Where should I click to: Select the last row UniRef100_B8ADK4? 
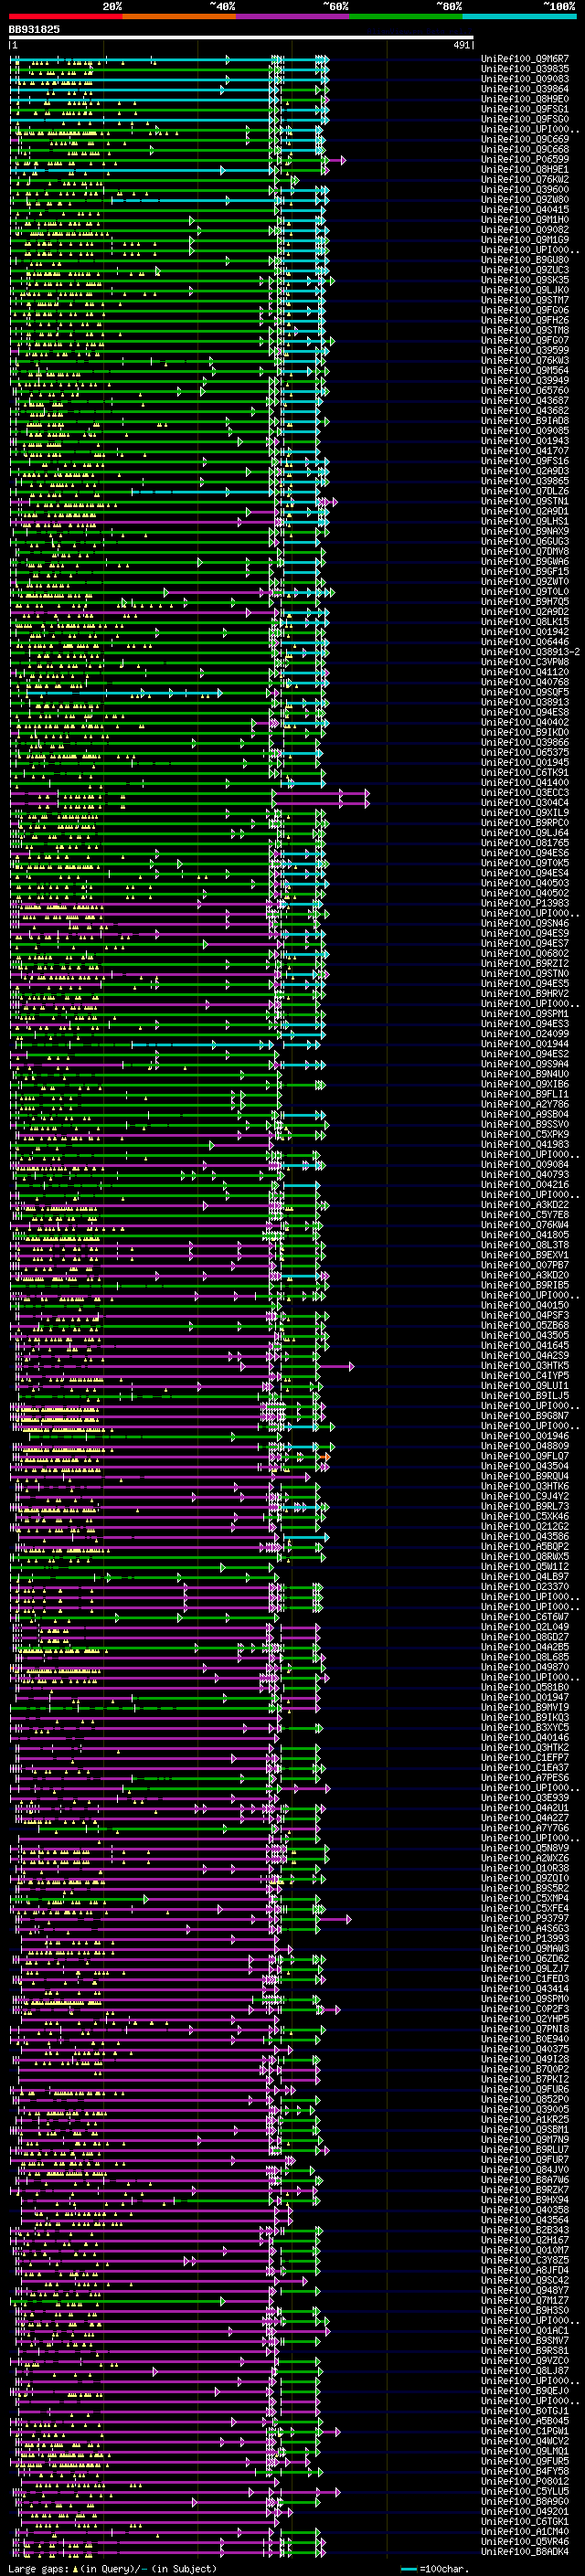coord(525,2551)
